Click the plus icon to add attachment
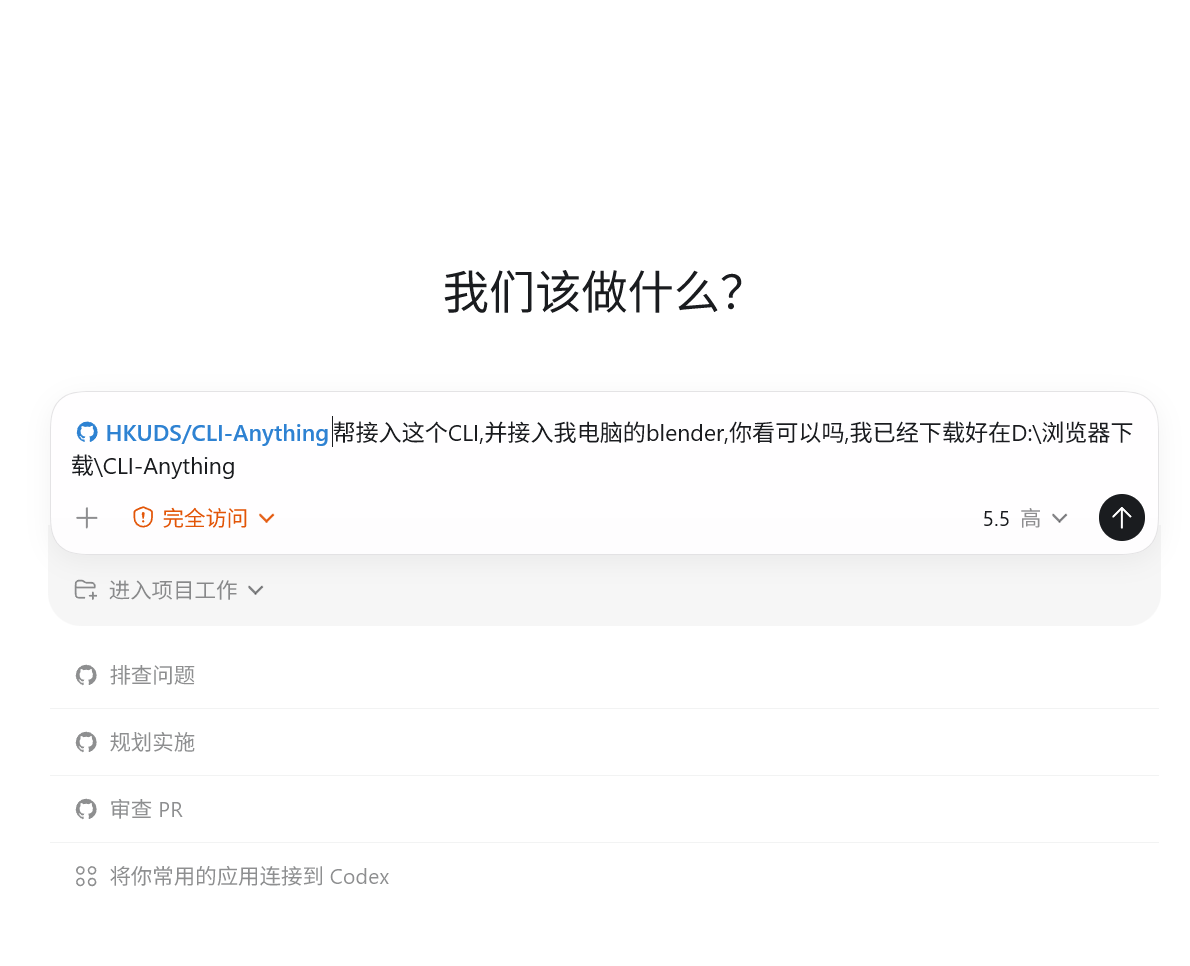 pos(87,518)
